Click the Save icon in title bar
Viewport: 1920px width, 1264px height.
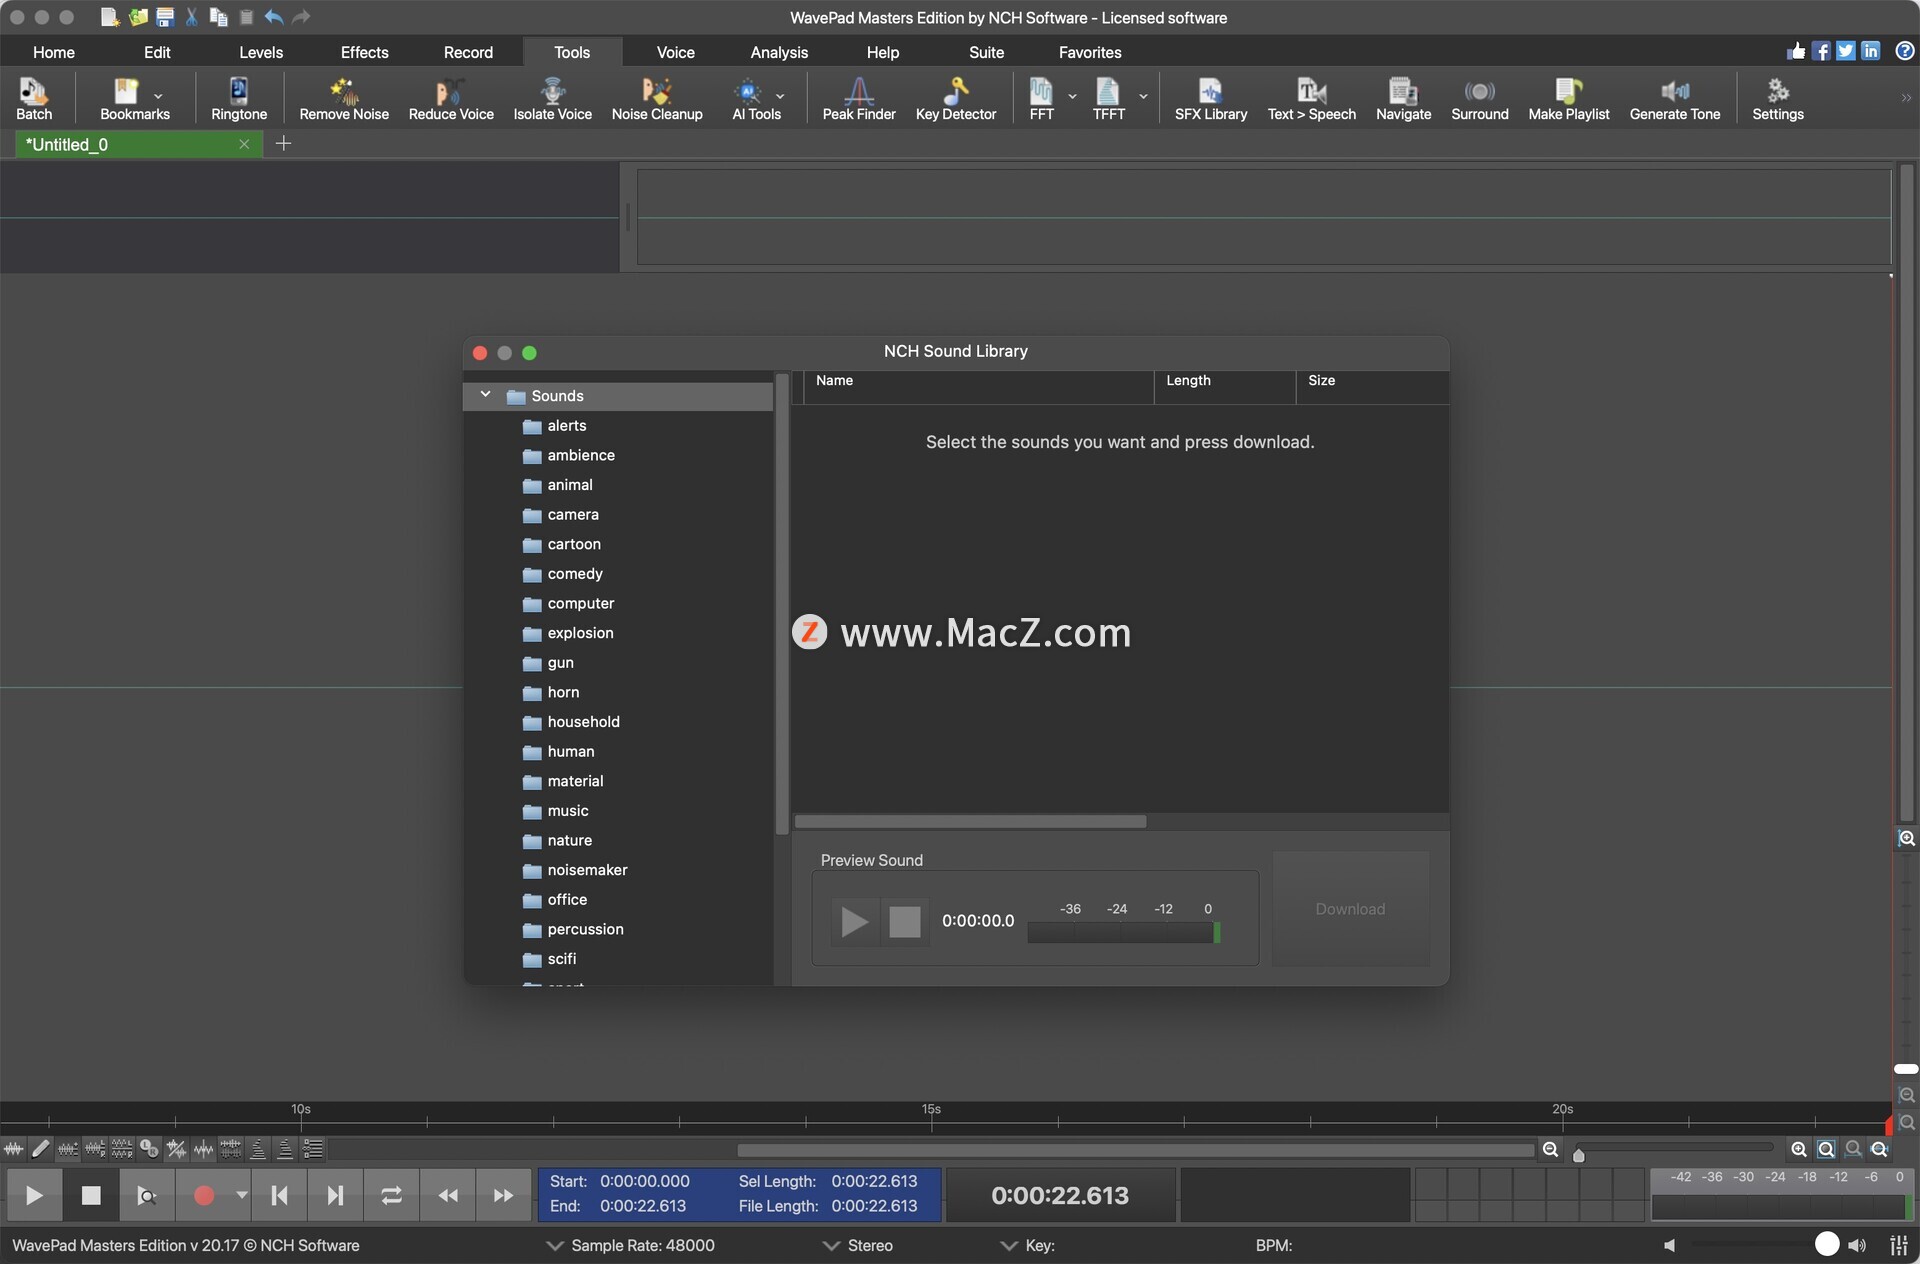pyautogui.click(x=165, y=17)
